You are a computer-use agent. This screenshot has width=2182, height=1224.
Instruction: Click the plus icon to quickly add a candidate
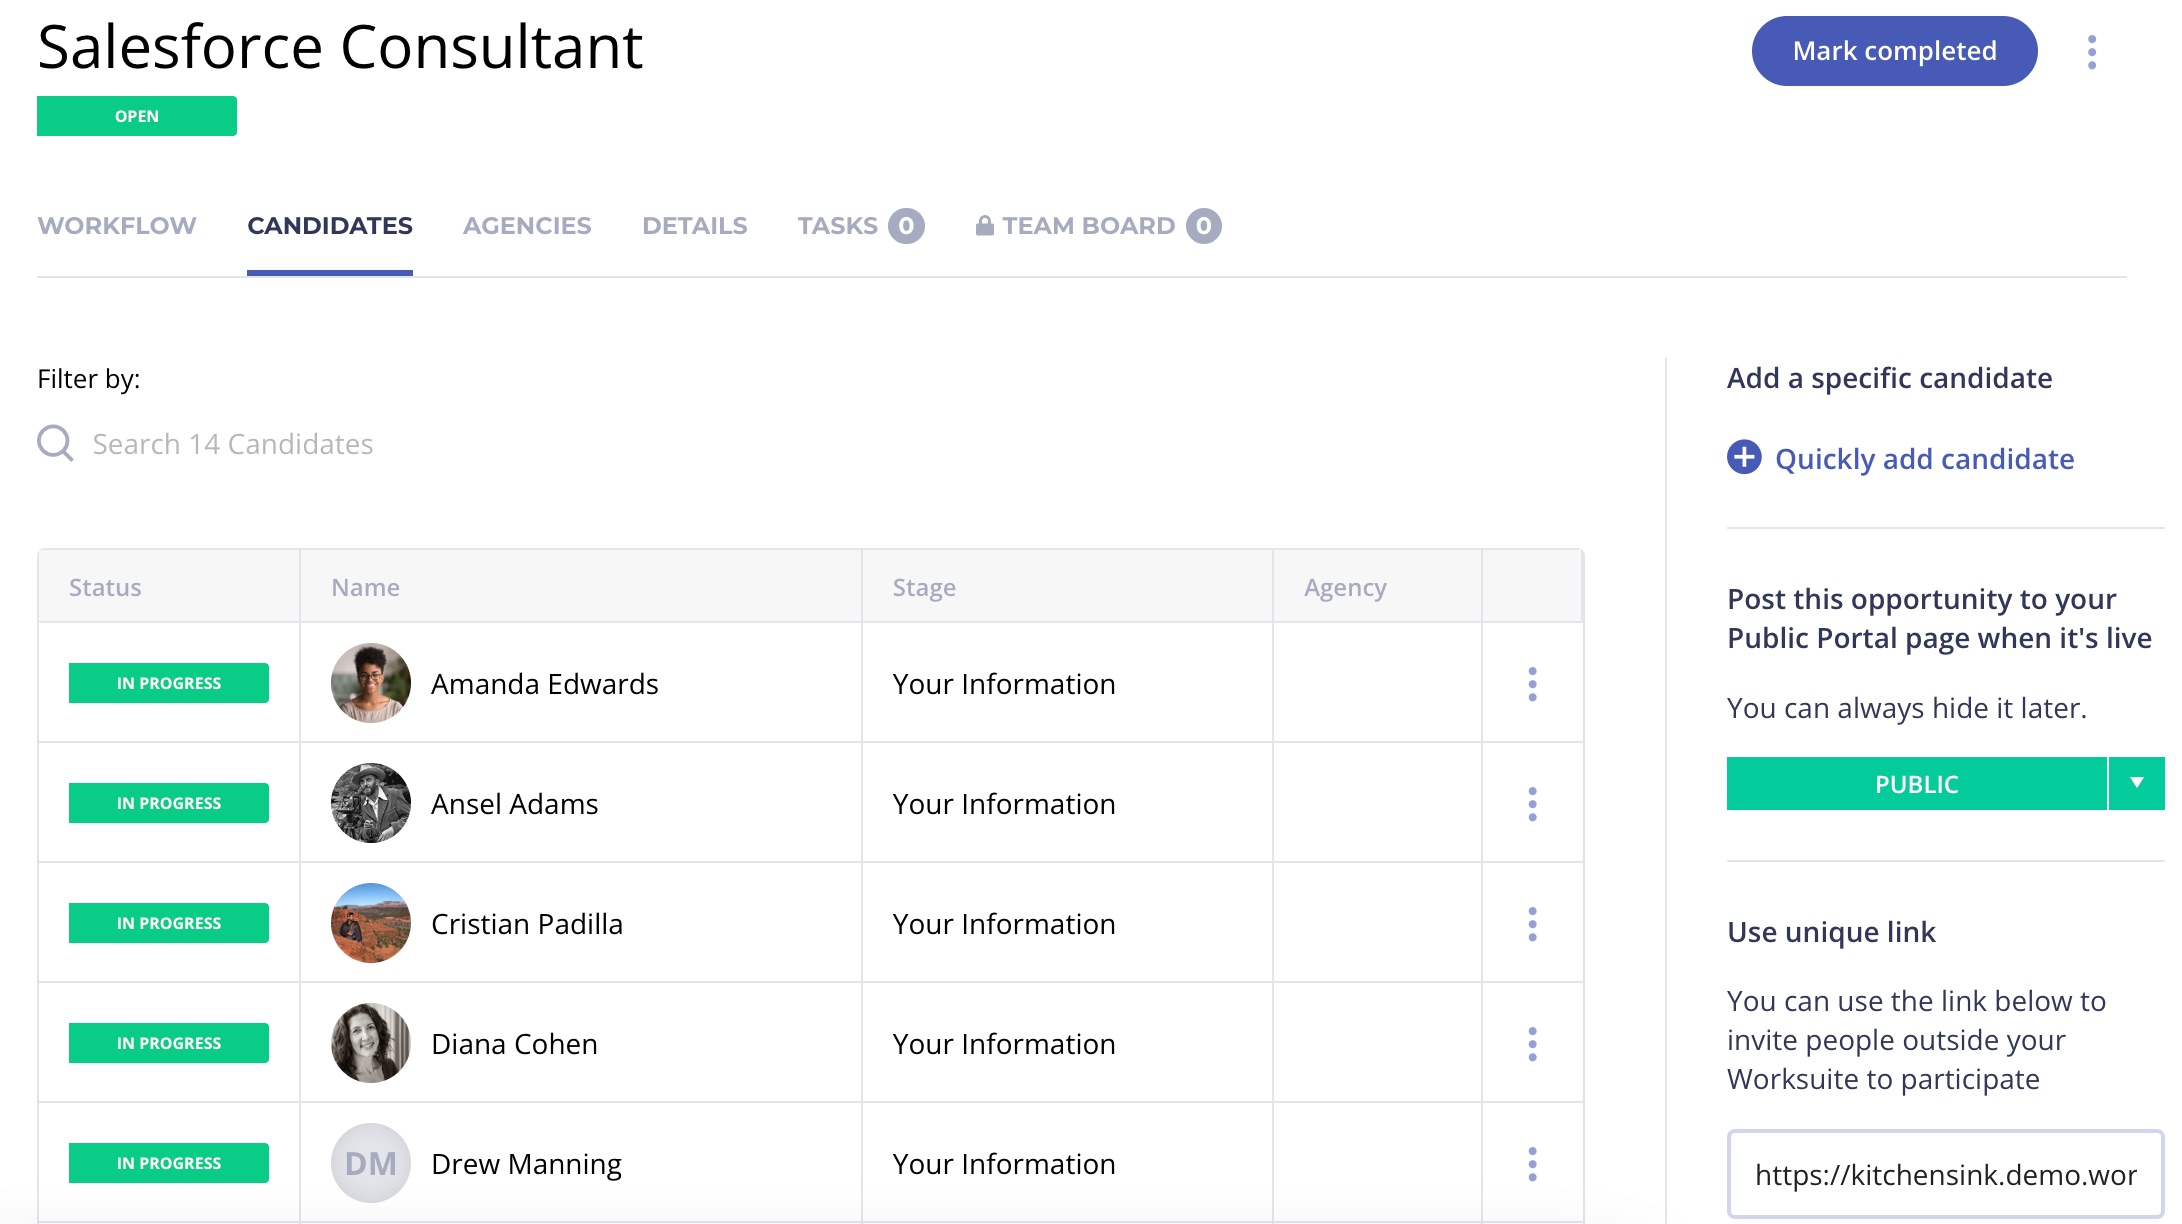(x=1744, y=457)
